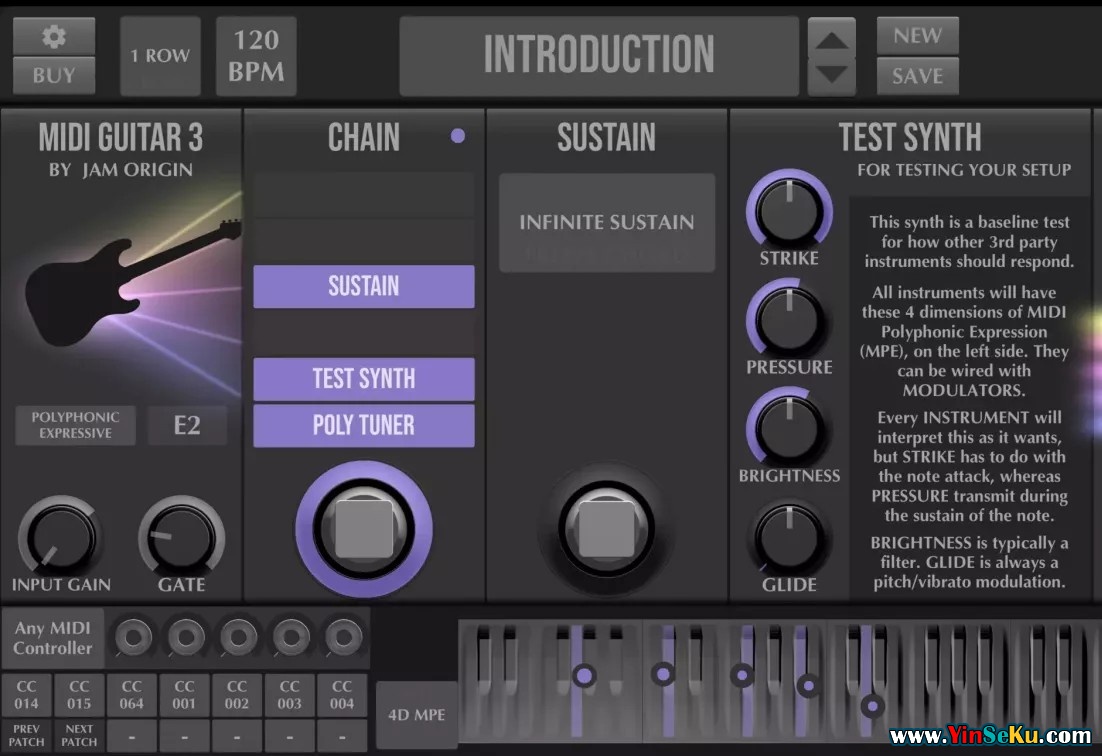Select TEST SYNTH in the chain

coord(364,379)
